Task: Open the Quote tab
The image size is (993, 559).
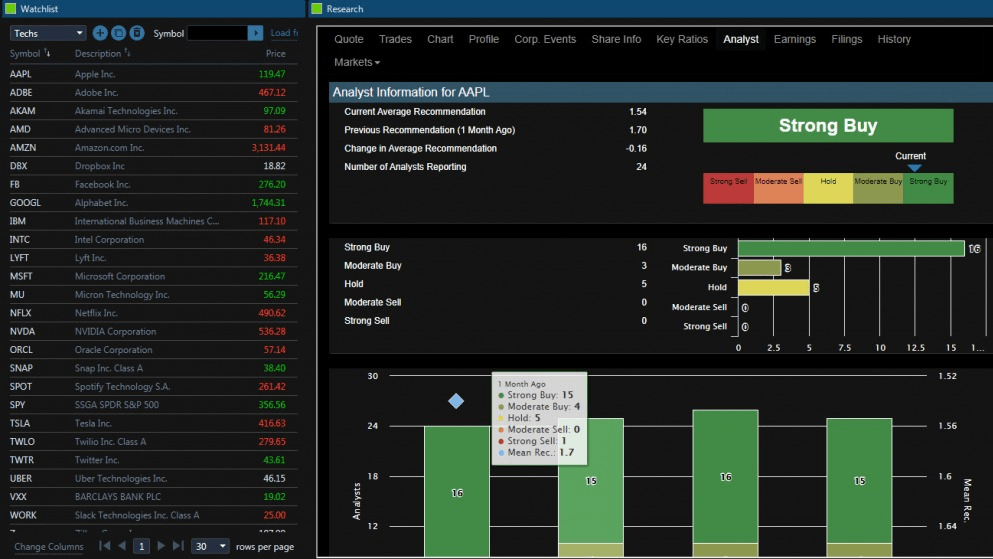Action: tap(348, 39)
